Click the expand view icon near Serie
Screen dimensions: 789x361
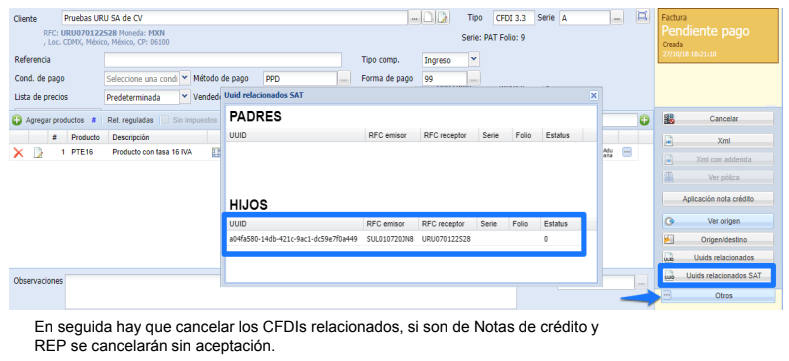642,16
